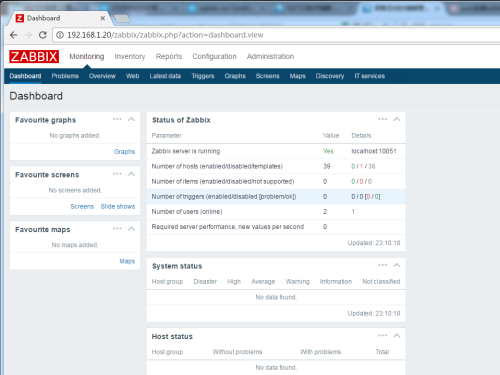Open the Monitoring main menu
This screenshot has height=375, width=500.
87,57
